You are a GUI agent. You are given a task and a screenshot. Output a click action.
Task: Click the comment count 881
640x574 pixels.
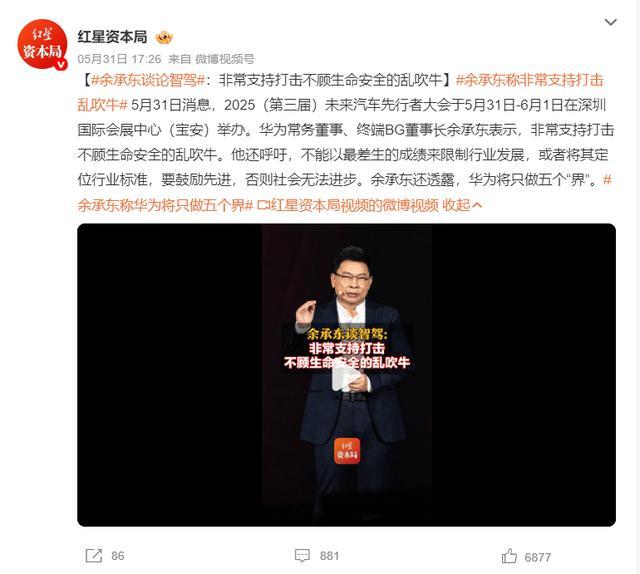click(329, 556)
